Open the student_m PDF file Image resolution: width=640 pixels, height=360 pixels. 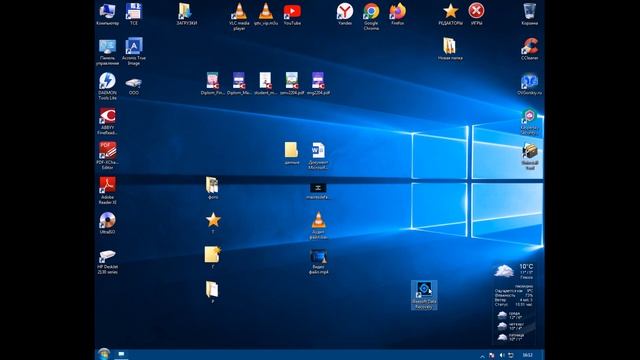coord(266,83)
